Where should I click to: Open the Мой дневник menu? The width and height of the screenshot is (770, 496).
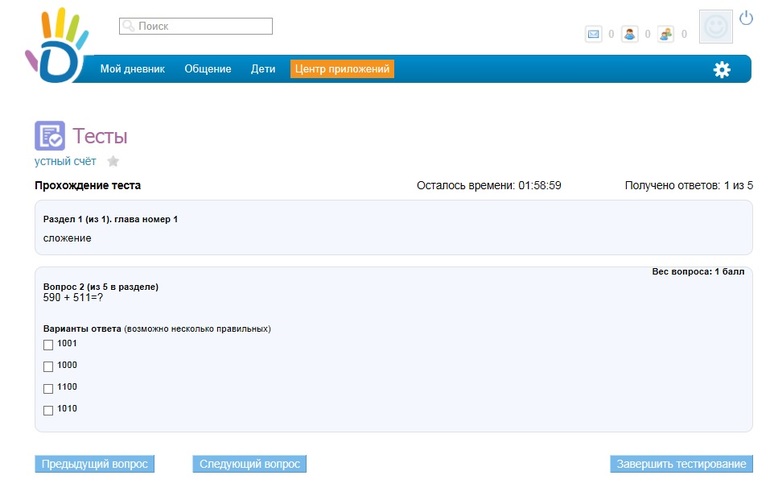(x=132, y=69)
